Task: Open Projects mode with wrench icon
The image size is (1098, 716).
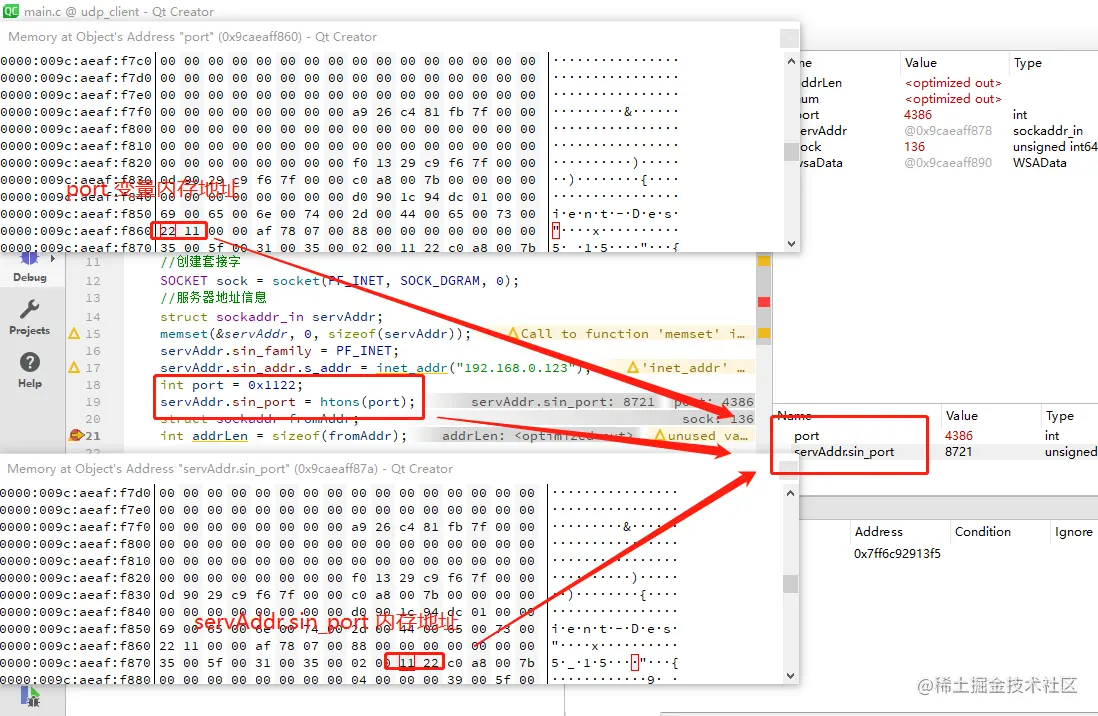Action: tap(29, 318)
